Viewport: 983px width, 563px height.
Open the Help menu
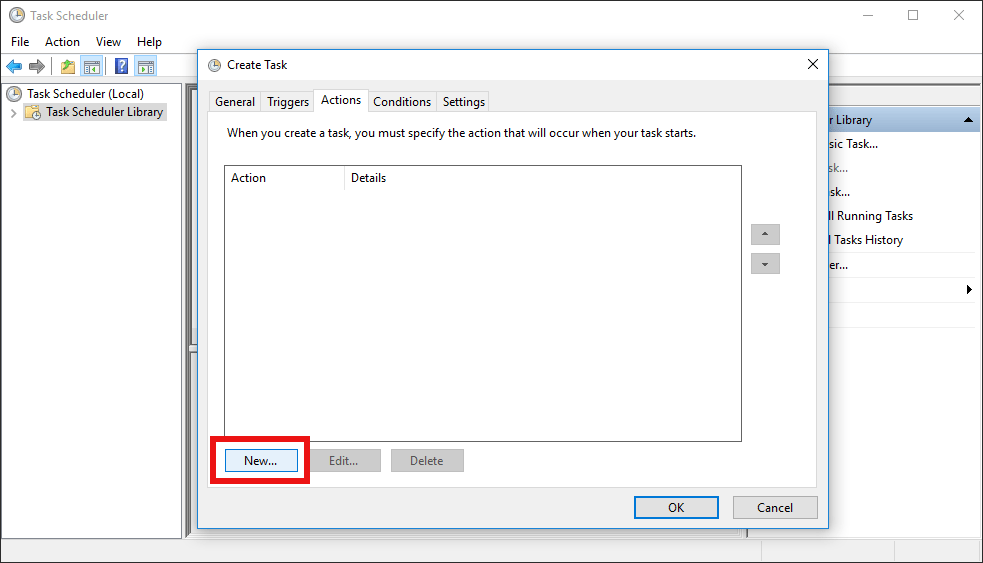[x=149, y=42]
